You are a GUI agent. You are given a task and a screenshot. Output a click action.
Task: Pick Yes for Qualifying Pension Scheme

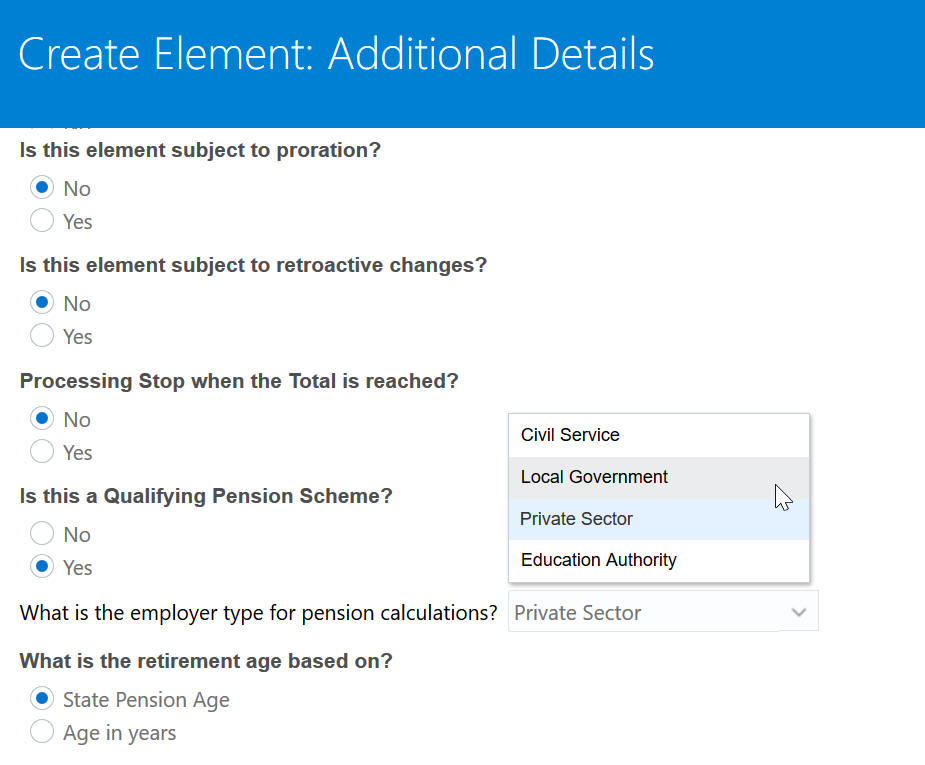point(42,567)
